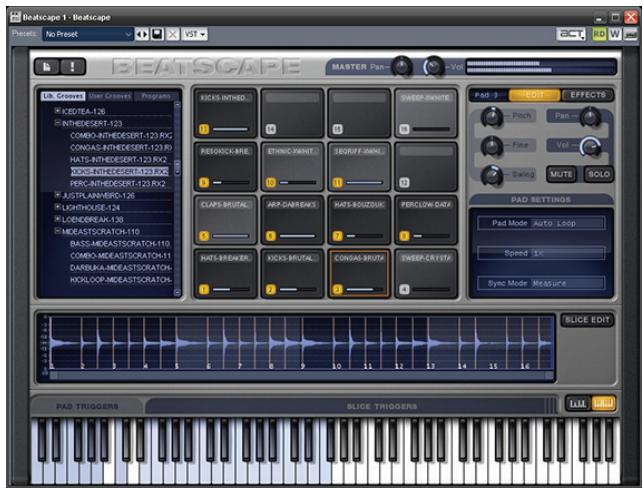643x489 pixels.
Task: Click pad 8 number badge PERCLOW-DATA
Action: point(404,236)
